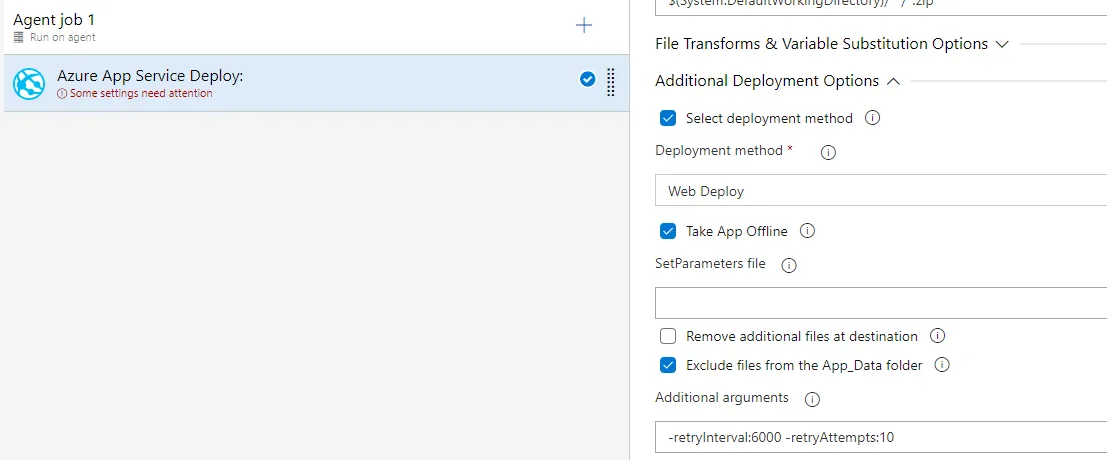
Task: Show info for Remove additional files at destination
Action: coord(937,336)
